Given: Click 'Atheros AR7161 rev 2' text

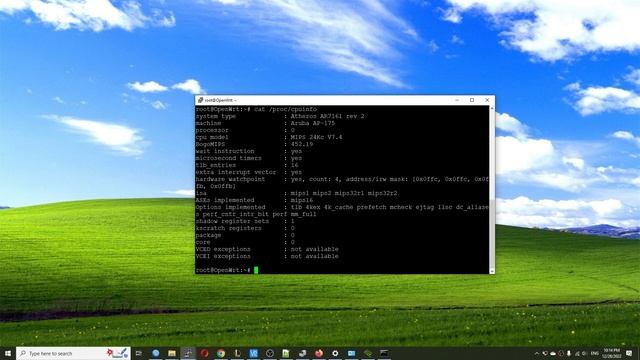Looking at the screenshot, I should click(x=327, y=116).
